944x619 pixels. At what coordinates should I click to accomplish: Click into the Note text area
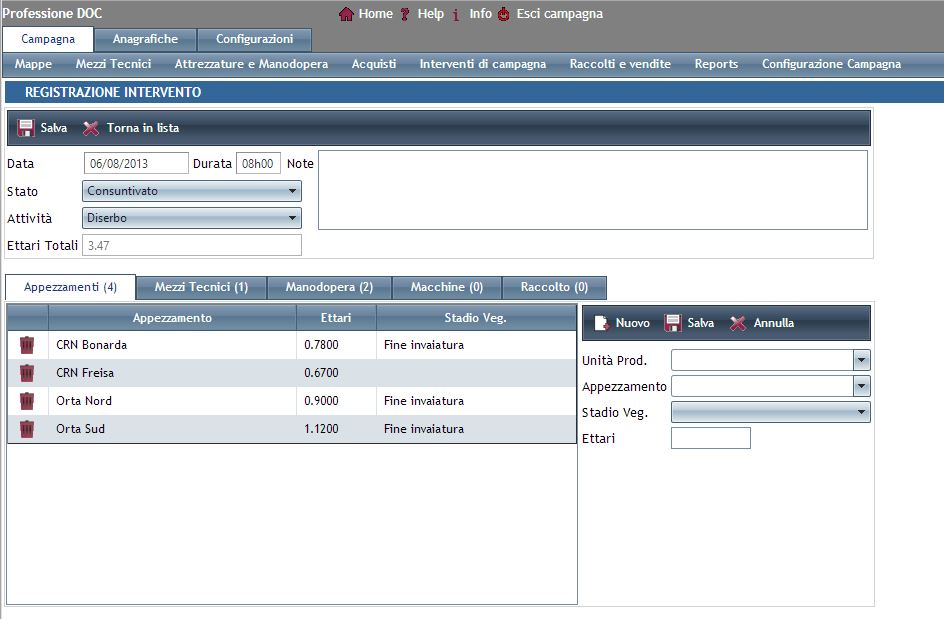point(592,190)
